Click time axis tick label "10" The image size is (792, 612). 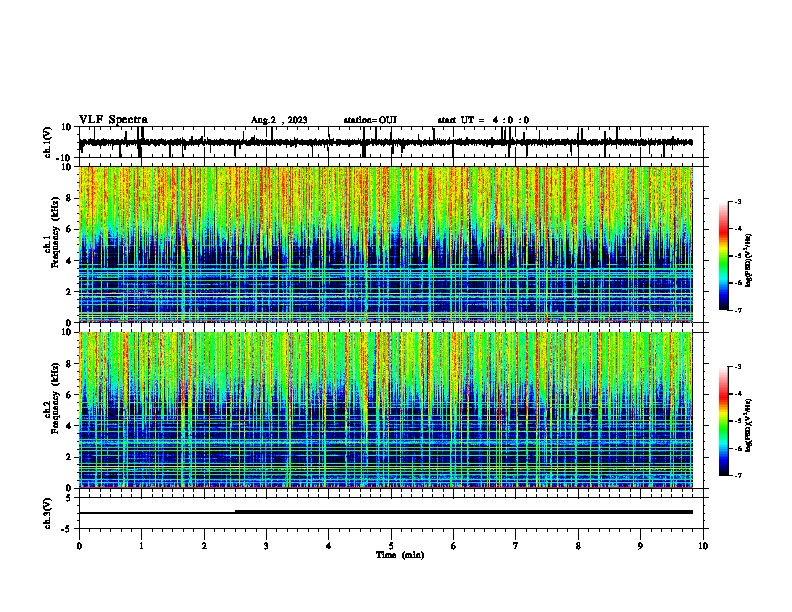[x=703, y=546]
